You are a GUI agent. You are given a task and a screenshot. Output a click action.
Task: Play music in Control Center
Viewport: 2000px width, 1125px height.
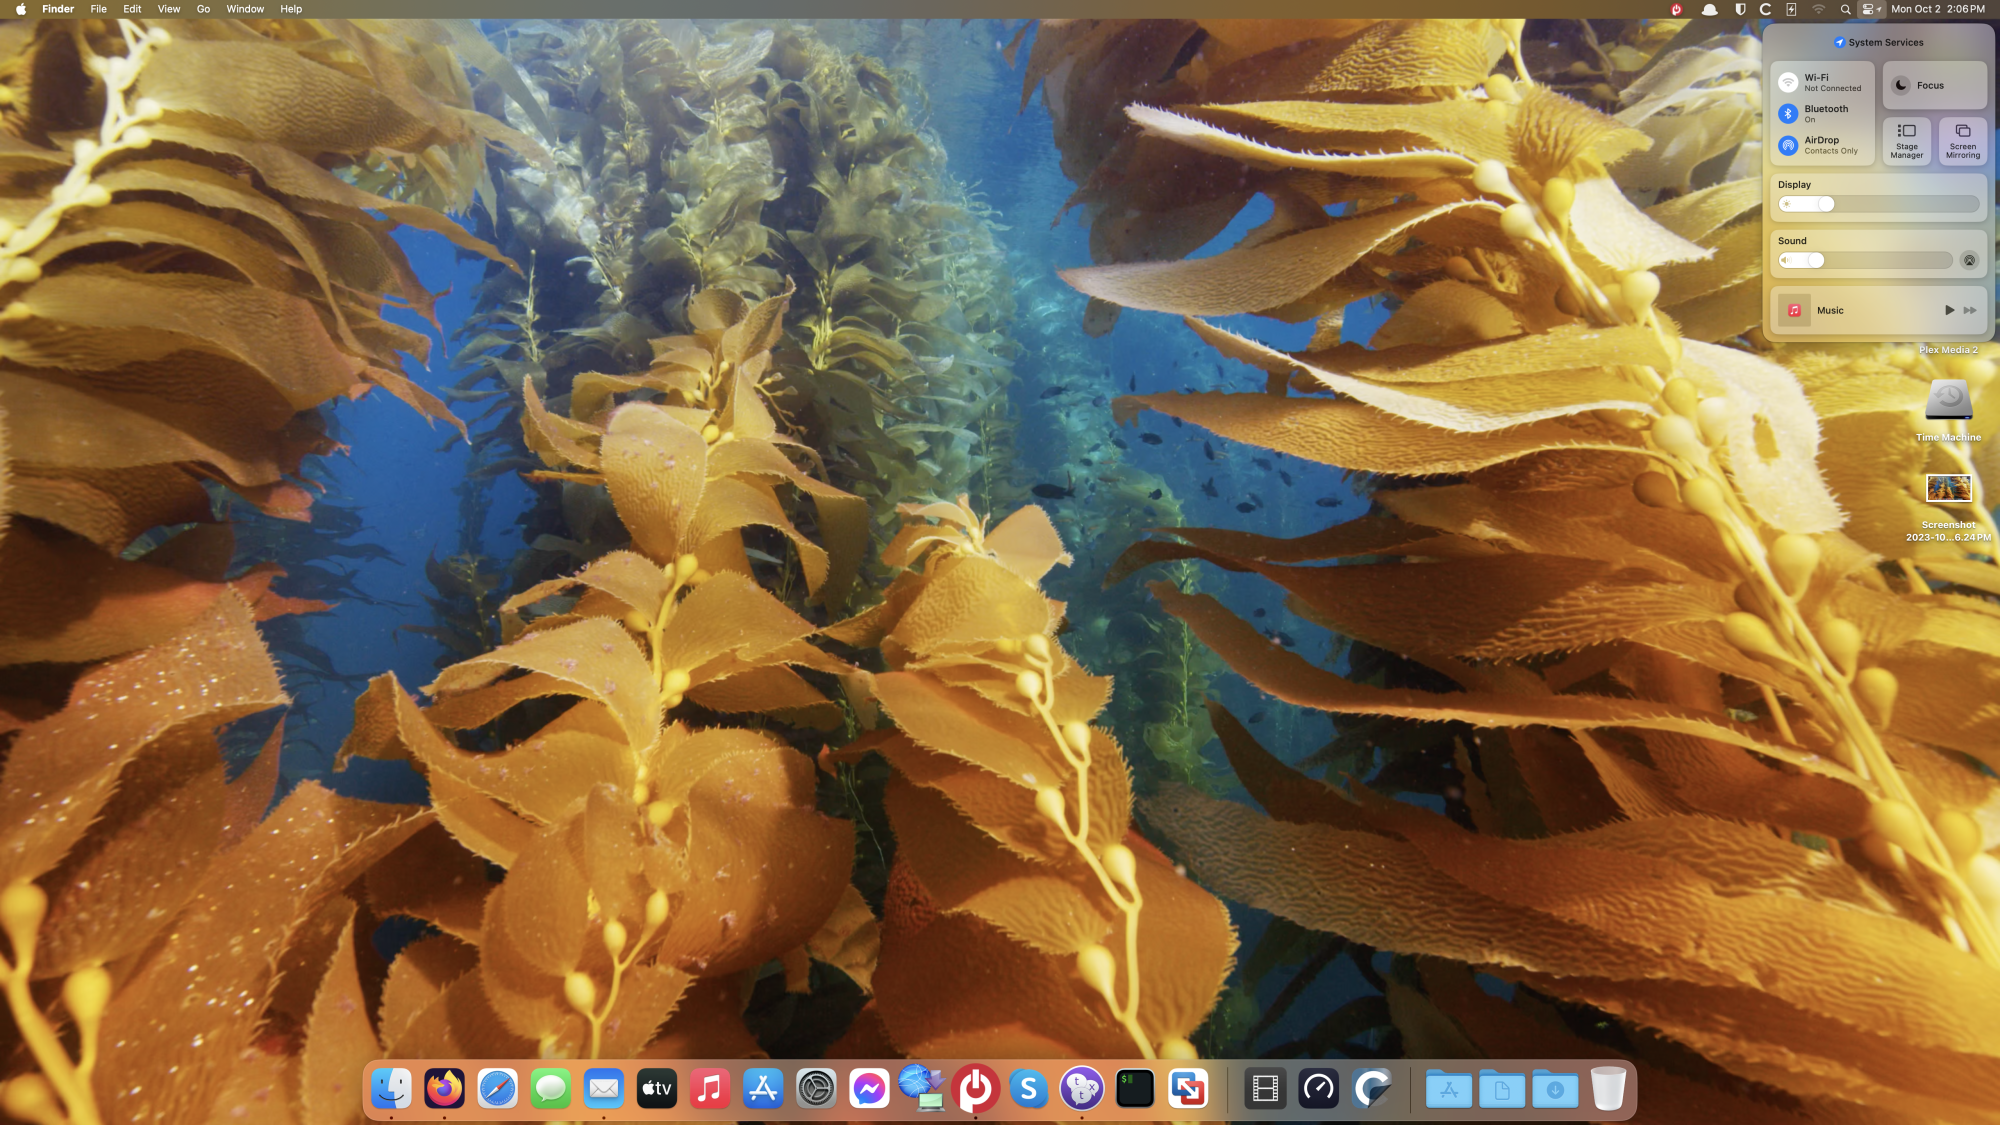(1949, 310)
